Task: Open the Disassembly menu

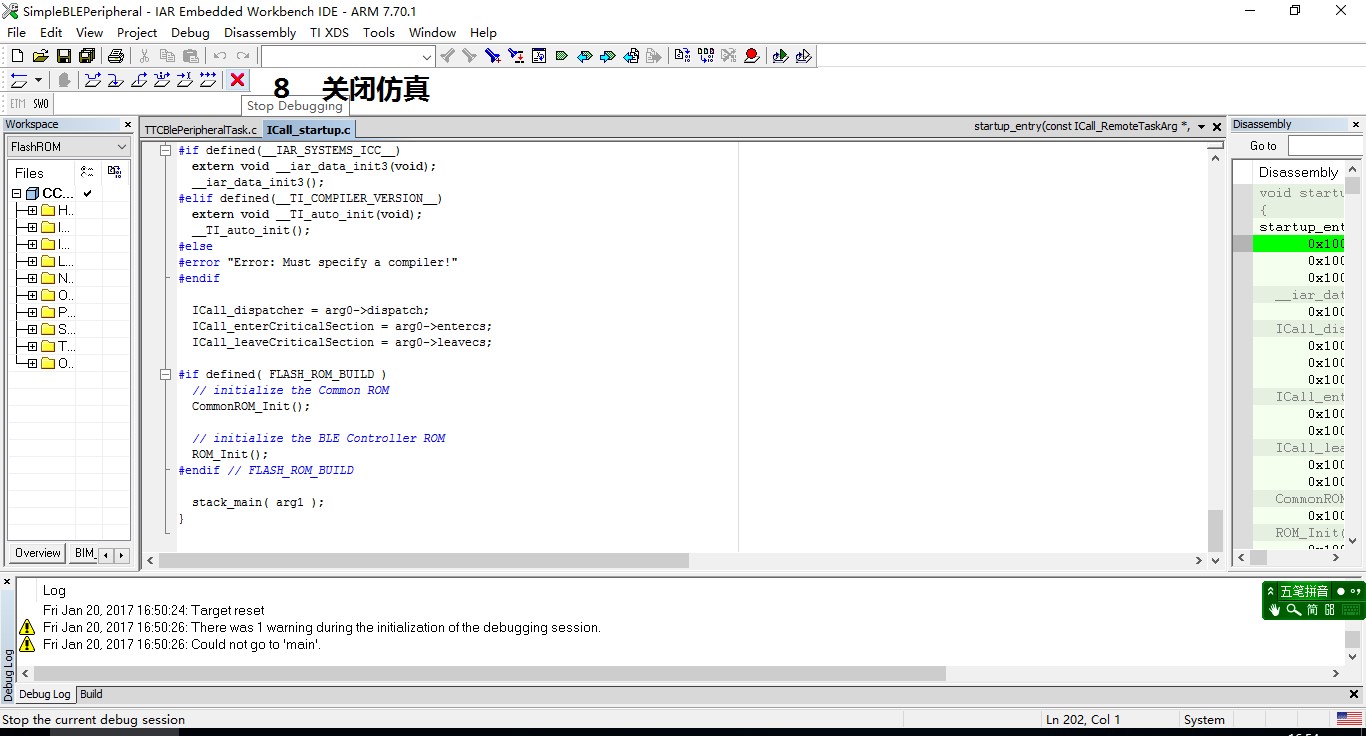Action: point(260,32)
